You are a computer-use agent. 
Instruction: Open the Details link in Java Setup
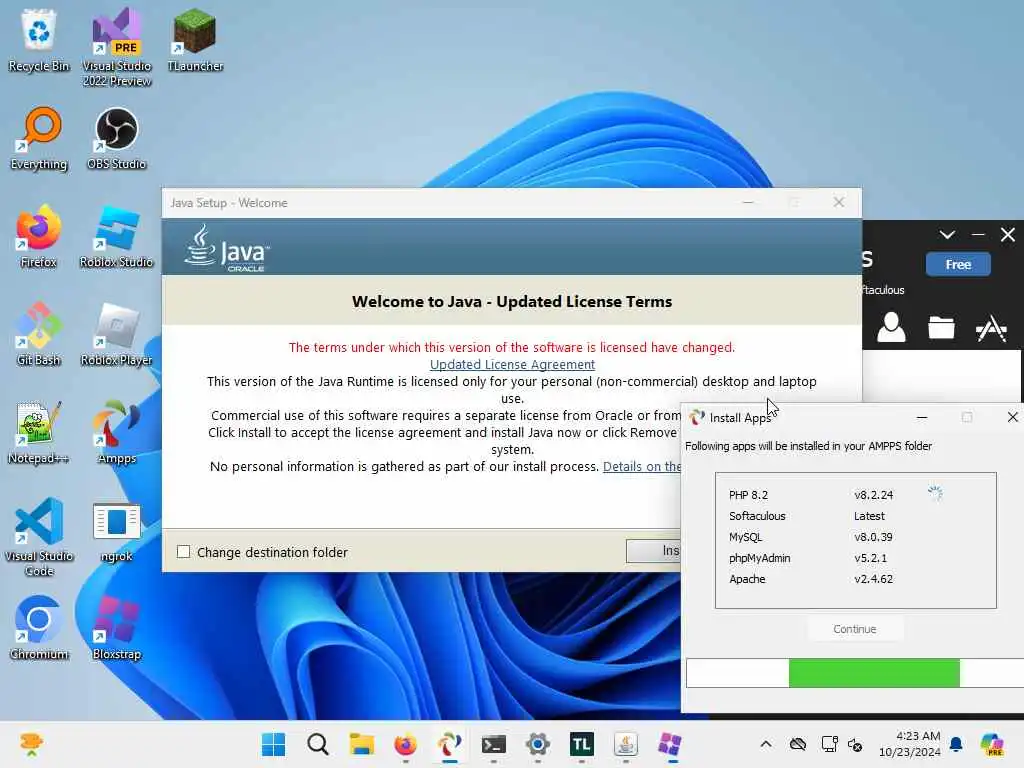641,466
